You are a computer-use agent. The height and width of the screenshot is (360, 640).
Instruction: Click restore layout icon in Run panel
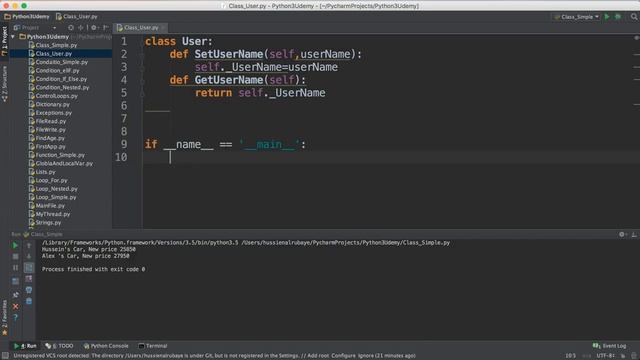pos(15,281)
